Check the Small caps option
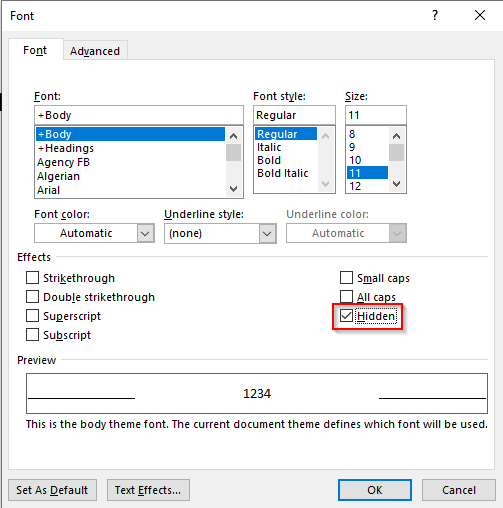503x508 pixels. [346, 277]
